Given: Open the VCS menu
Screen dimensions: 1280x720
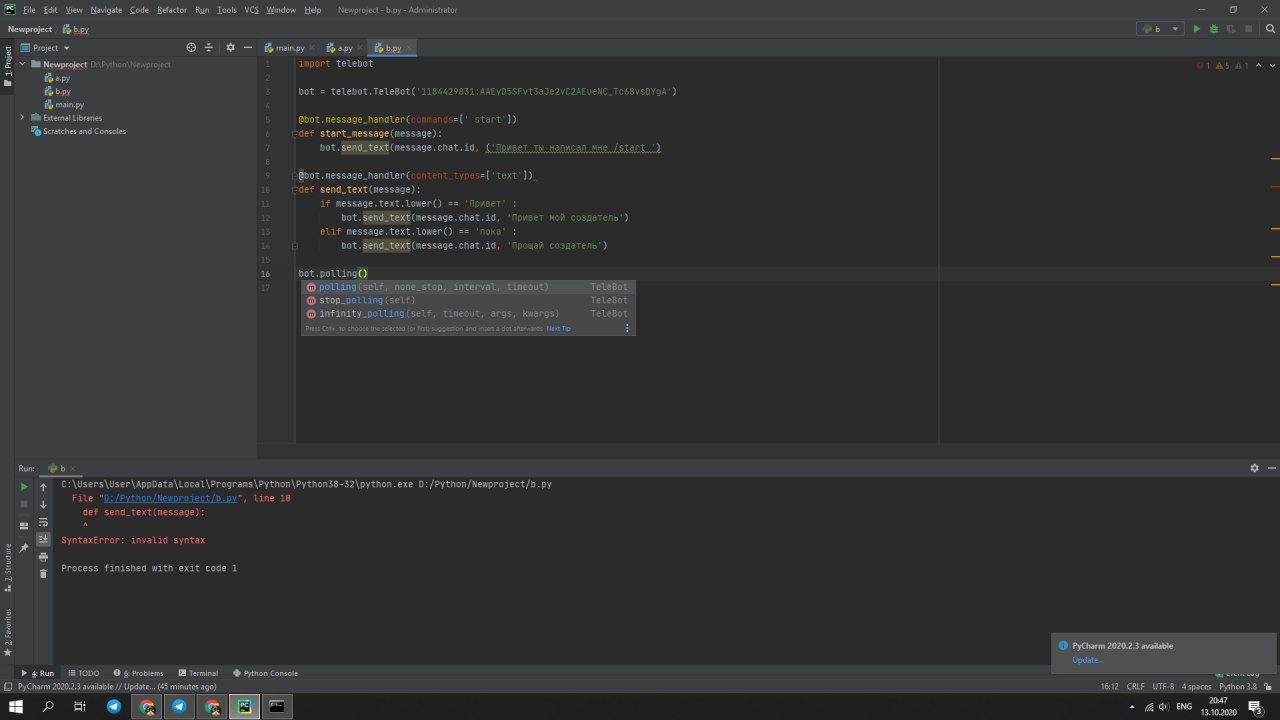Looking at the screenshot, I should (252, 9).
